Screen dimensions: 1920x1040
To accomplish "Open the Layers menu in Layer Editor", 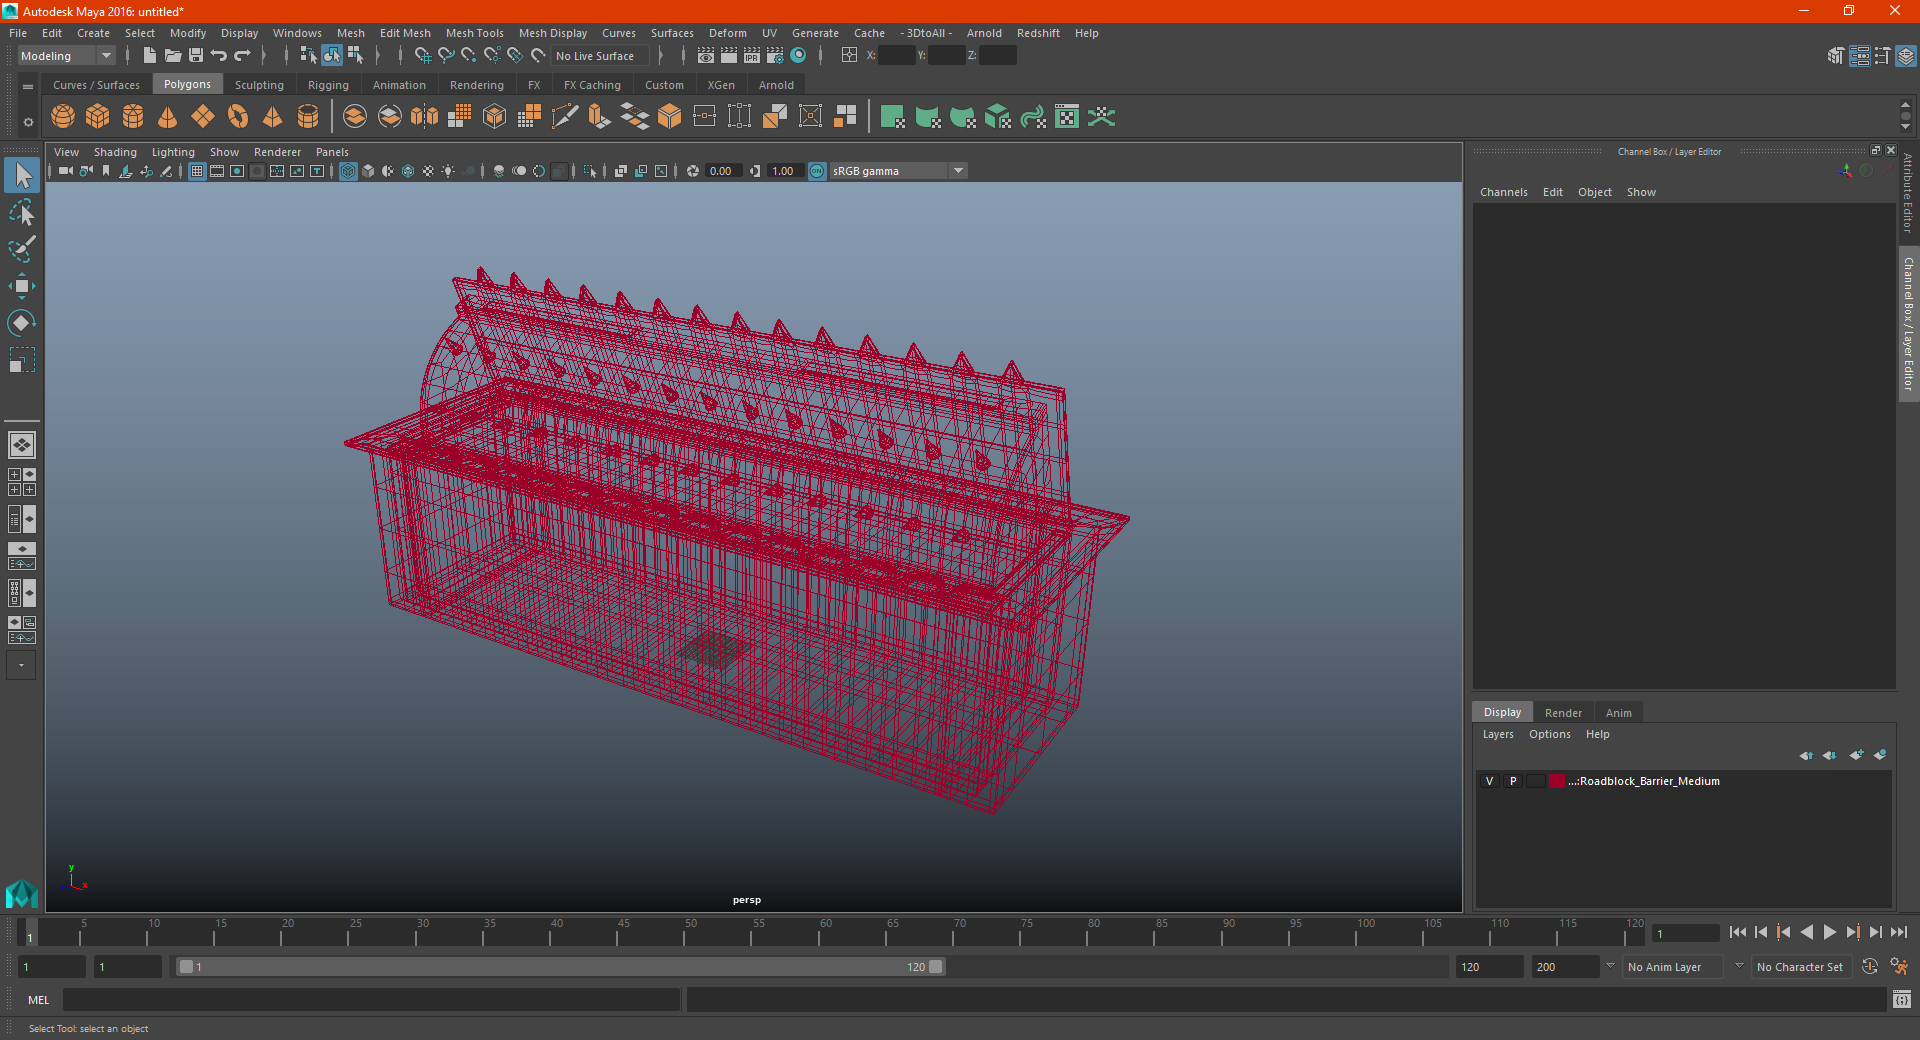I will click(x=1498, y=734).
